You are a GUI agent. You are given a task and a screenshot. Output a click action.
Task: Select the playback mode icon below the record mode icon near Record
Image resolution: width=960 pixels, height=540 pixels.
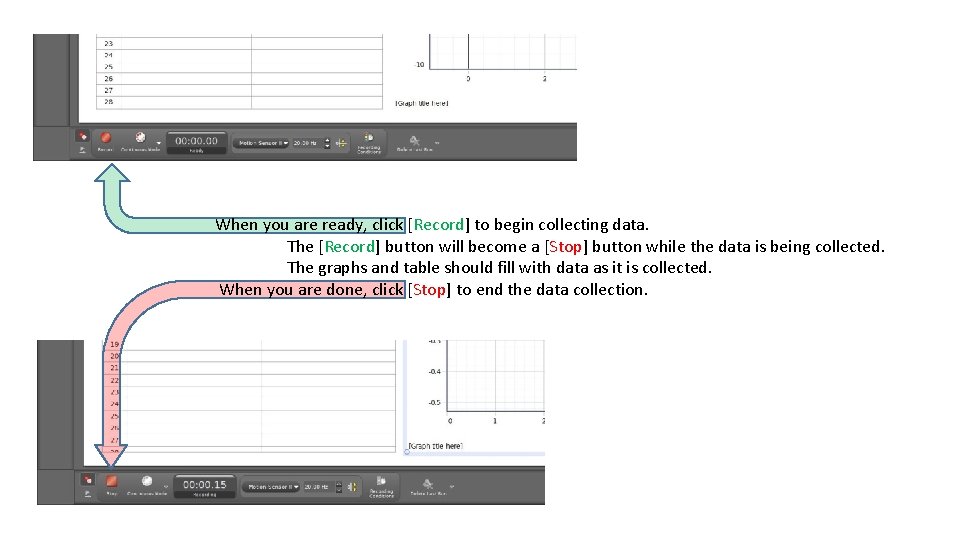coord(82,149)
